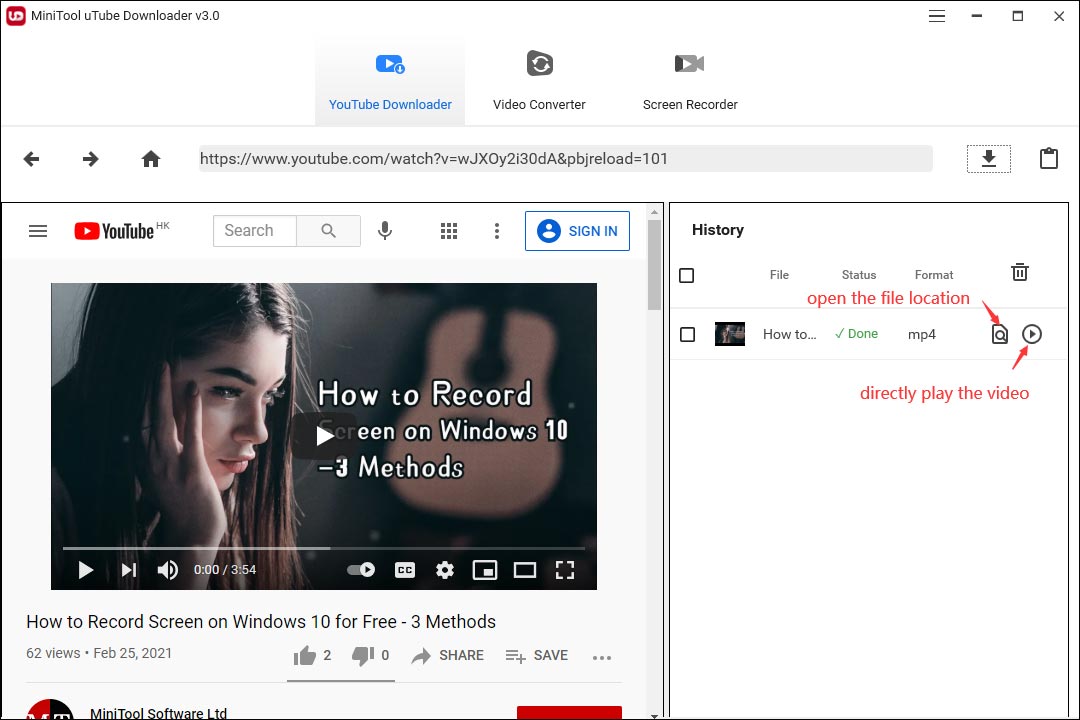Select the checkbox for the downloaded mp4 video
The image size is (1080, 720).
point(687,334)
